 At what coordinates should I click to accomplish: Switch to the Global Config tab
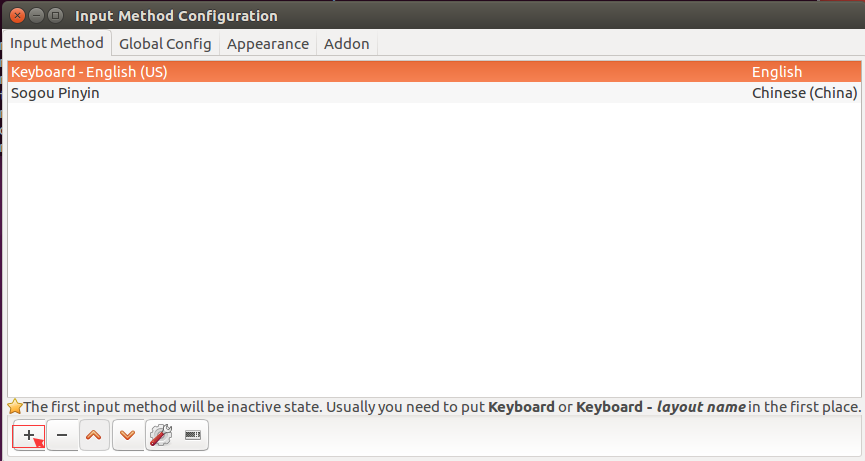165,44
